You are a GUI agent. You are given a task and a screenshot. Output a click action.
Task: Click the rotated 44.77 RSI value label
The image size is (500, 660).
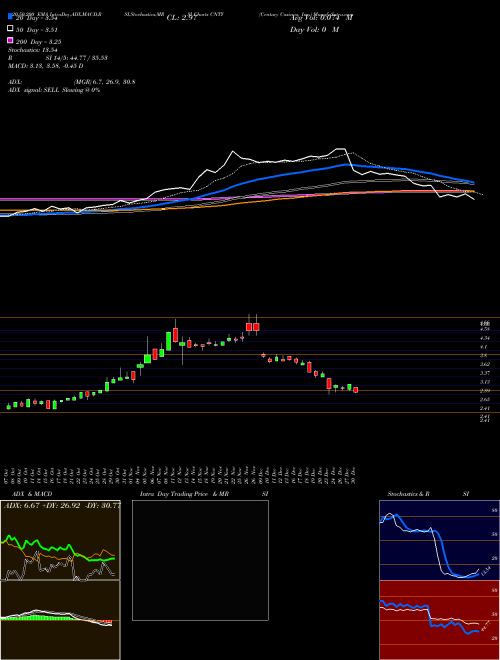point(486,626)
